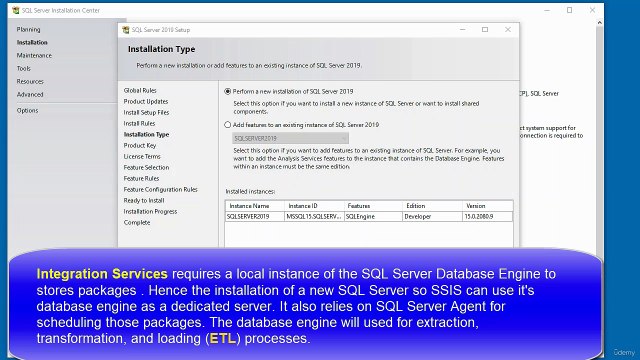Click Ready to Install step

pos(144,201)
